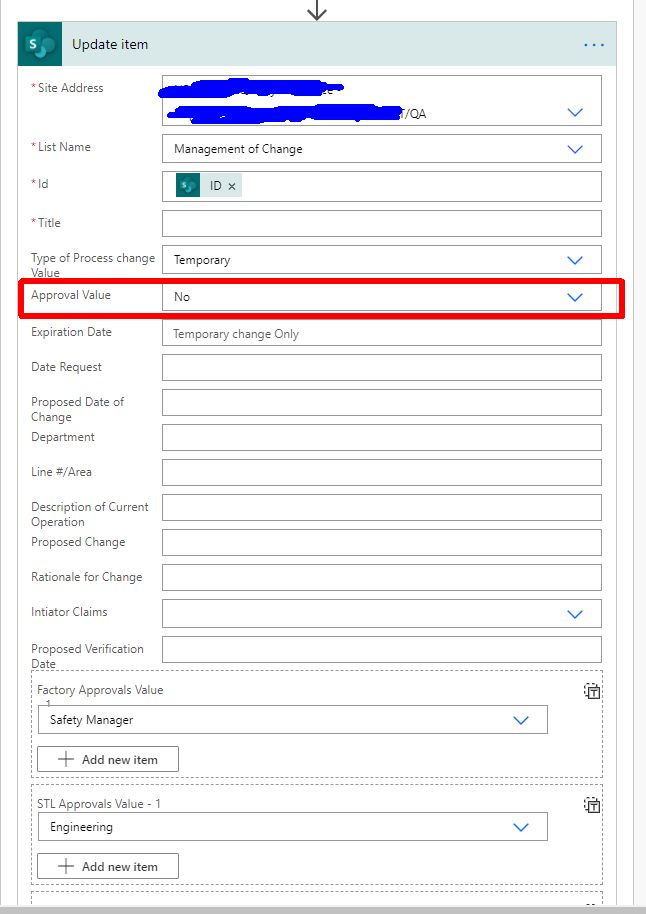The height and width of the screenshot is (914, 646).
Task: Click the Update item header title
Action: pos(110,44)
